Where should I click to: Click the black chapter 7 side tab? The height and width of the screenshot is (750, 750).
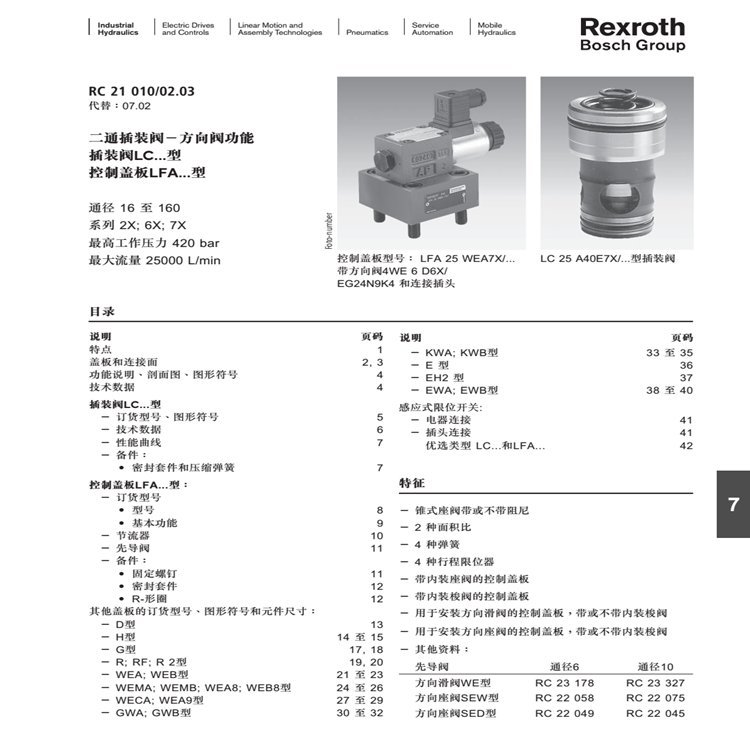(733, 505)
